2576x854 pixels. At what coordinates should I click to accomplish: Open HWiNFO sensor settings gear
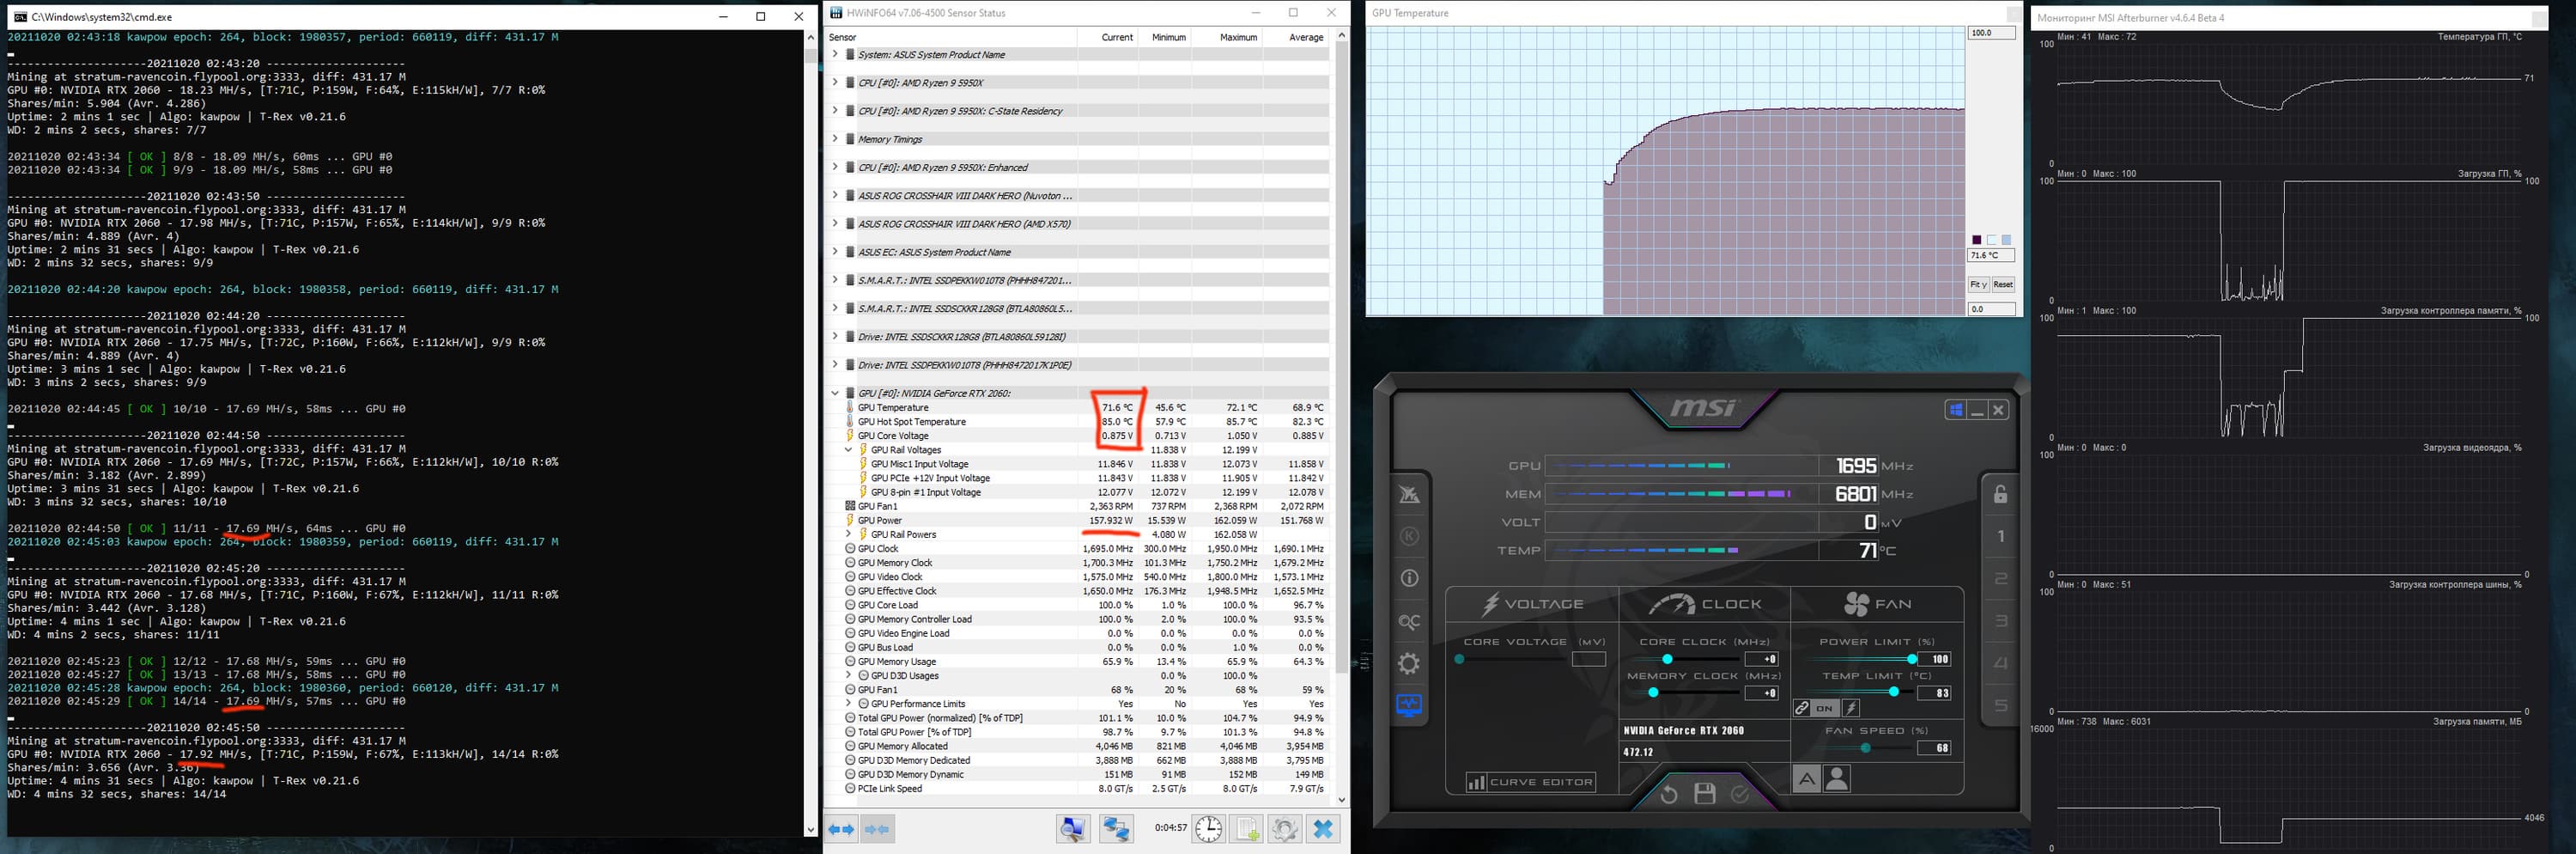(x=1285, y=829)
